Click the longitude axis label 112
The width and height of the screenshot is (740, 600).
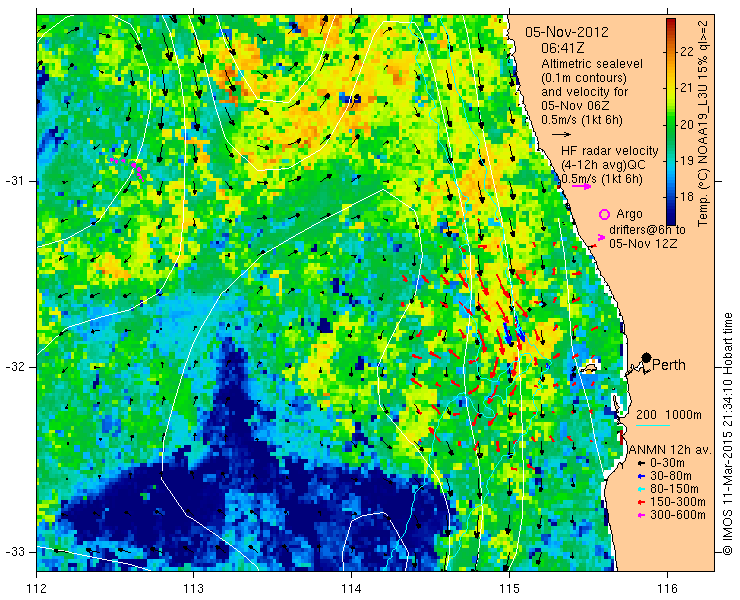(x=37, y=589)
